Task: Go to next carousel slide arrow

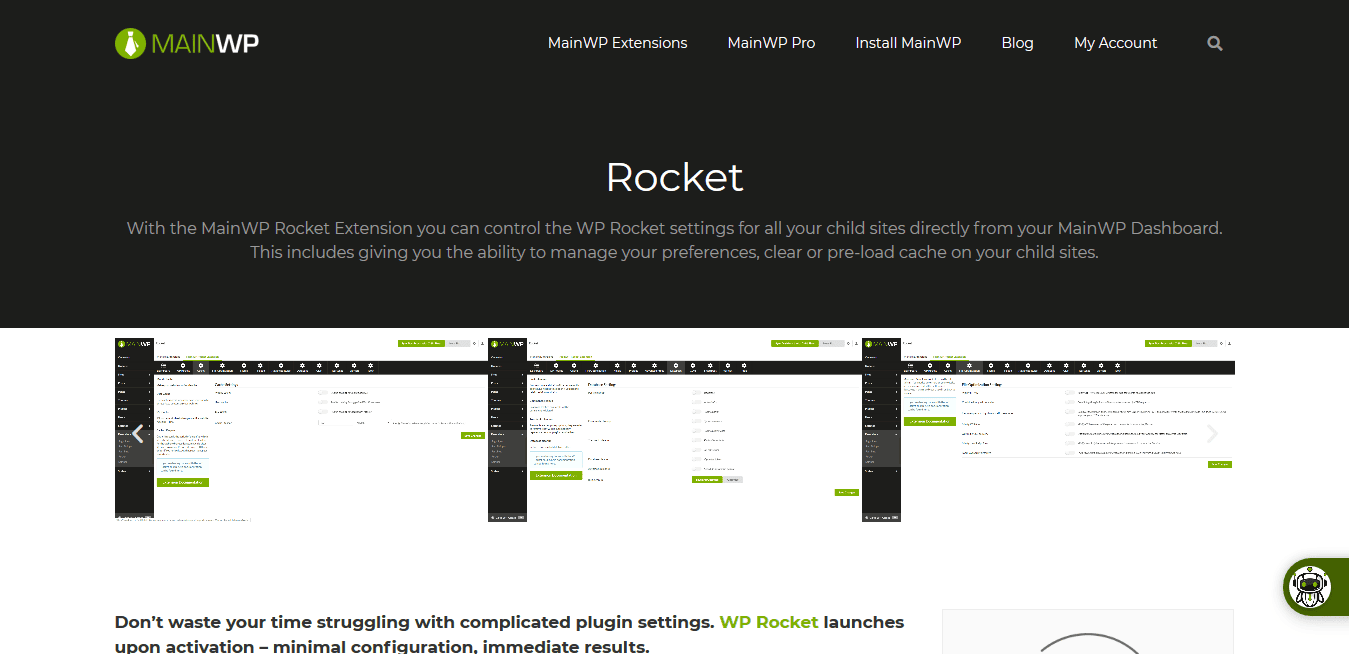Action: coord(1212,433)
